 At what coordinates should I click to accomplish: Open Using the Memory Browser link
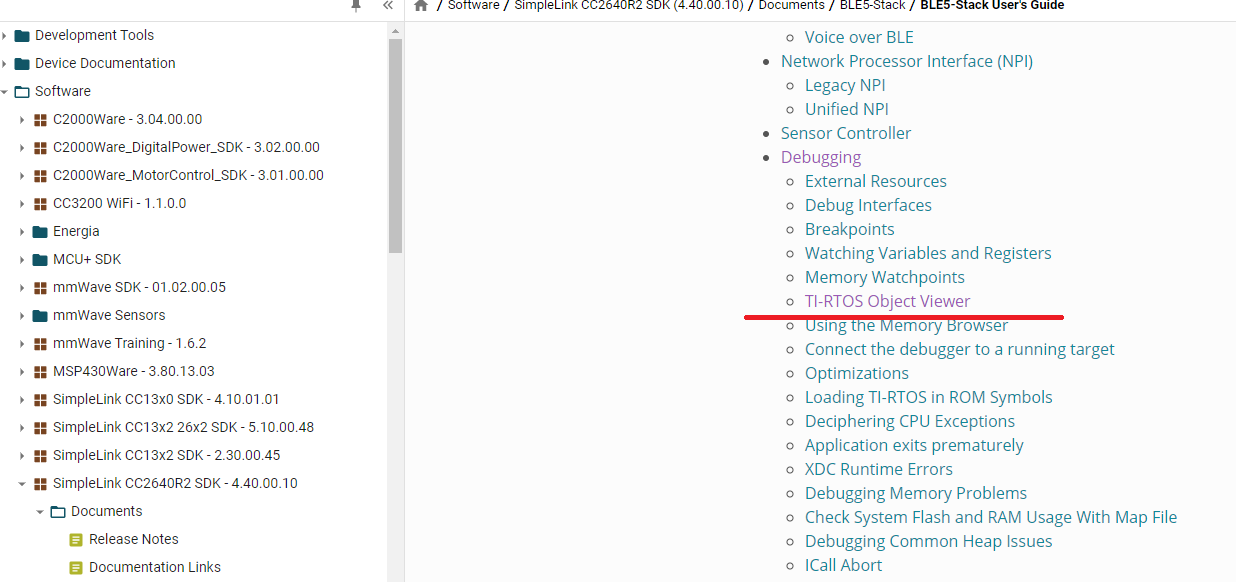coord(907,325)
